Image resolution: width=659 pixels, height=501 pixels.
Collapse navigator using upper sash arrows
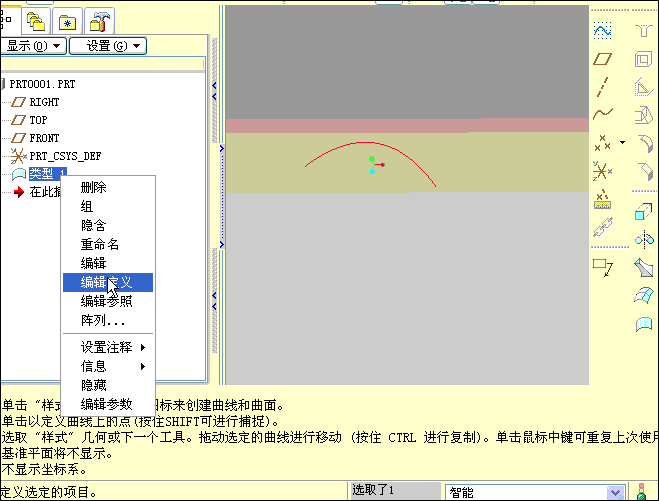pyautogui.click(x=214, y=91)
